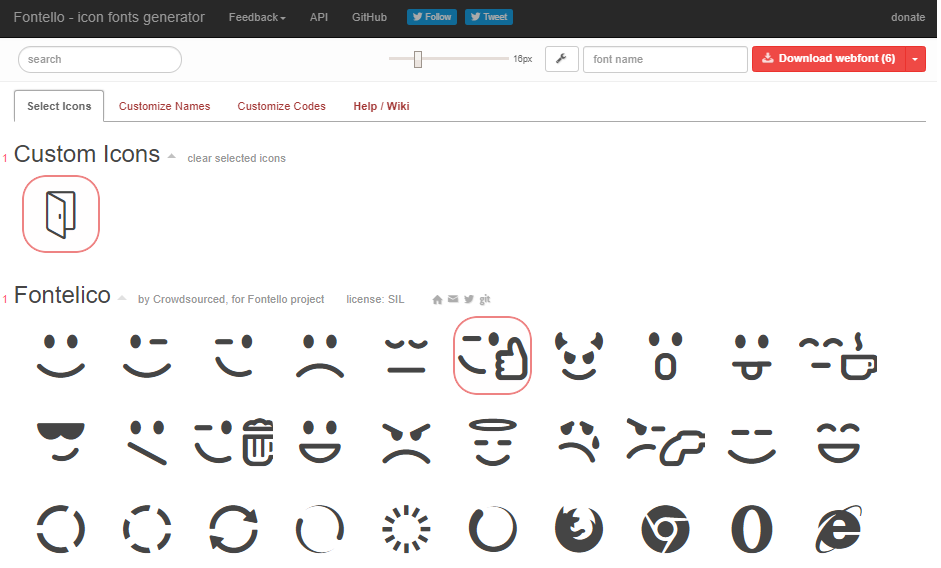941x568 pixels.
Task: Select the Internet Explorer icon
Action: (x=838, y=529)
